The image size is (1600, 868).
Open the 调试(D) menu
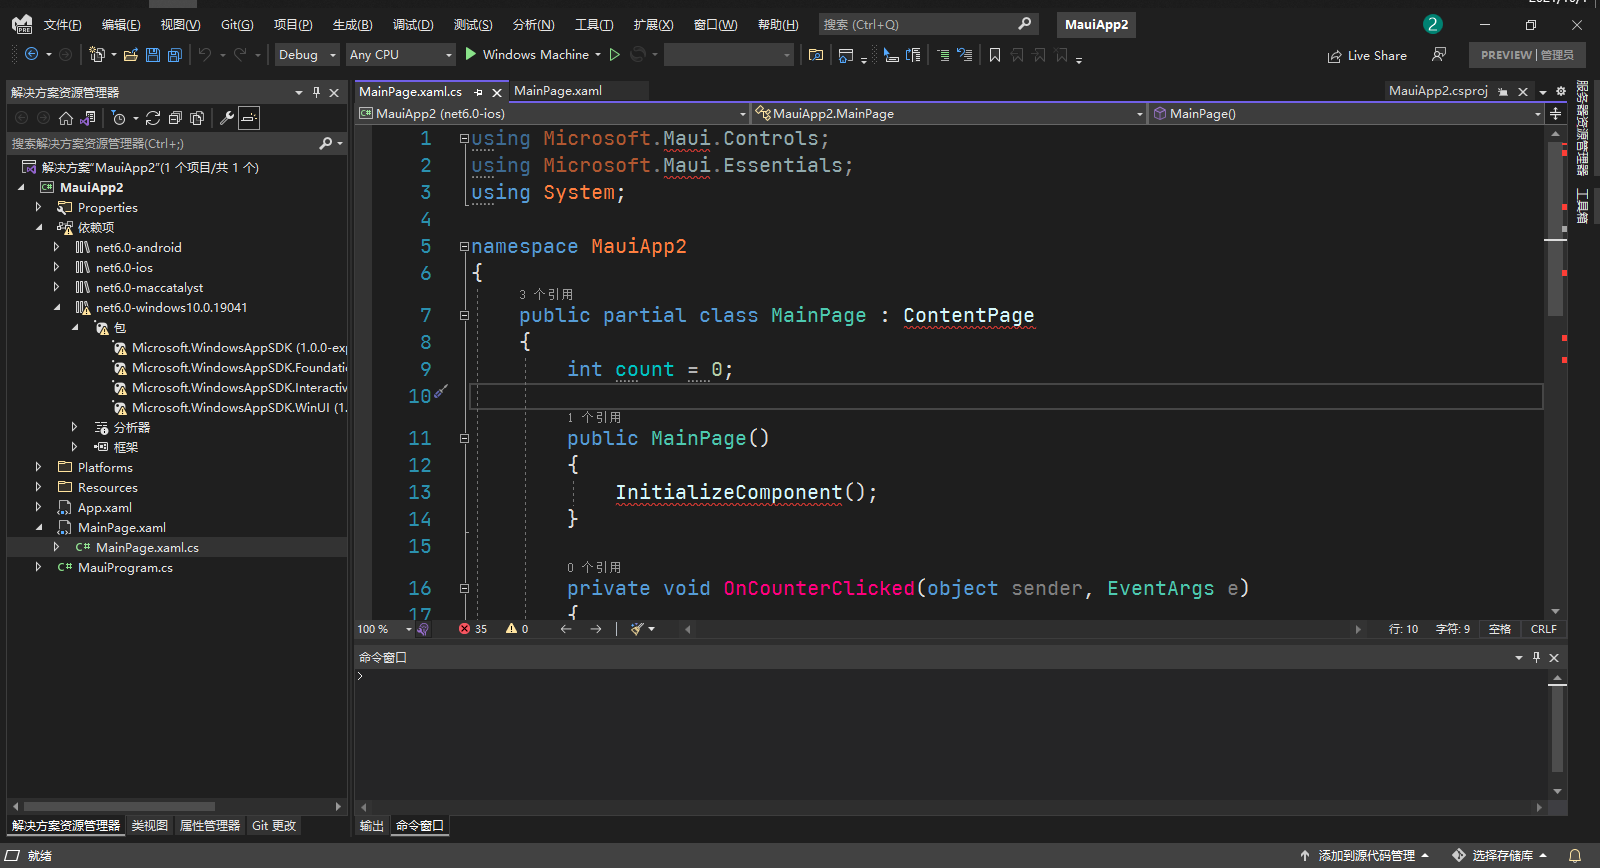coord(413,25)
